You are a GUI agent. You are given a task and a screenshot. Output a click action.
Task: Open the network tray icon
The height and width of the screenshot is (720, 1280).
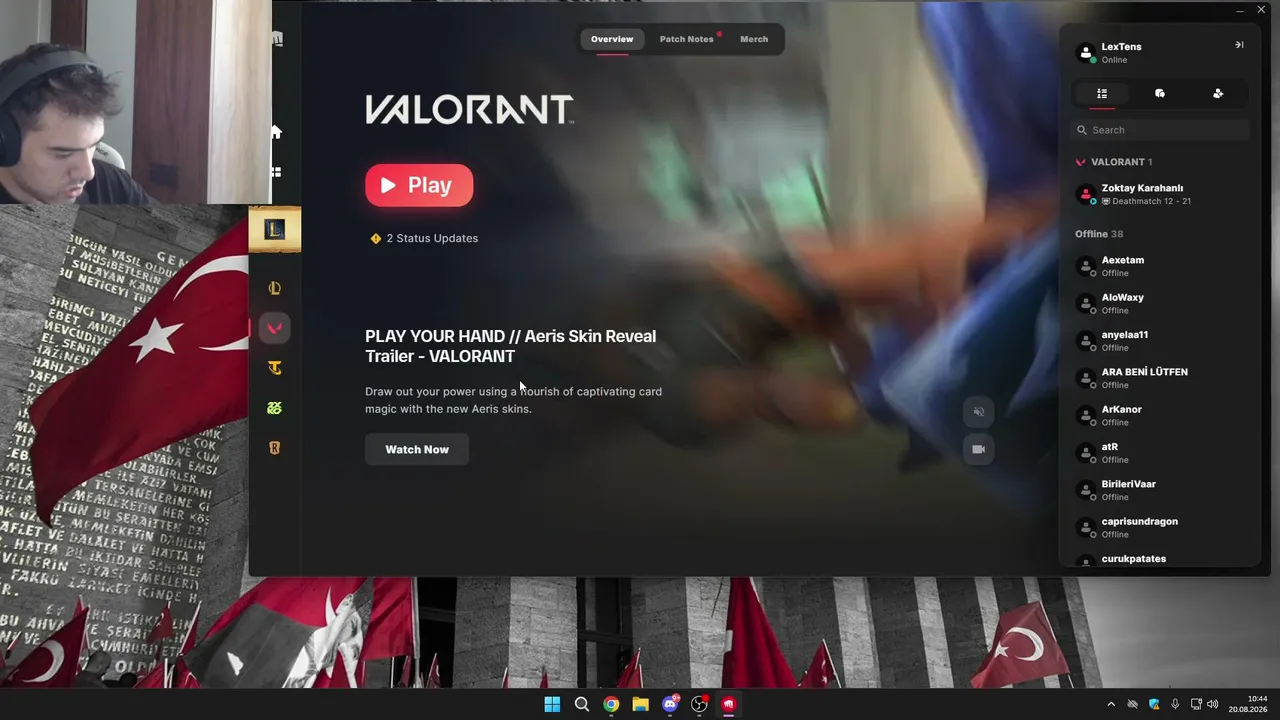point(1196,704)
